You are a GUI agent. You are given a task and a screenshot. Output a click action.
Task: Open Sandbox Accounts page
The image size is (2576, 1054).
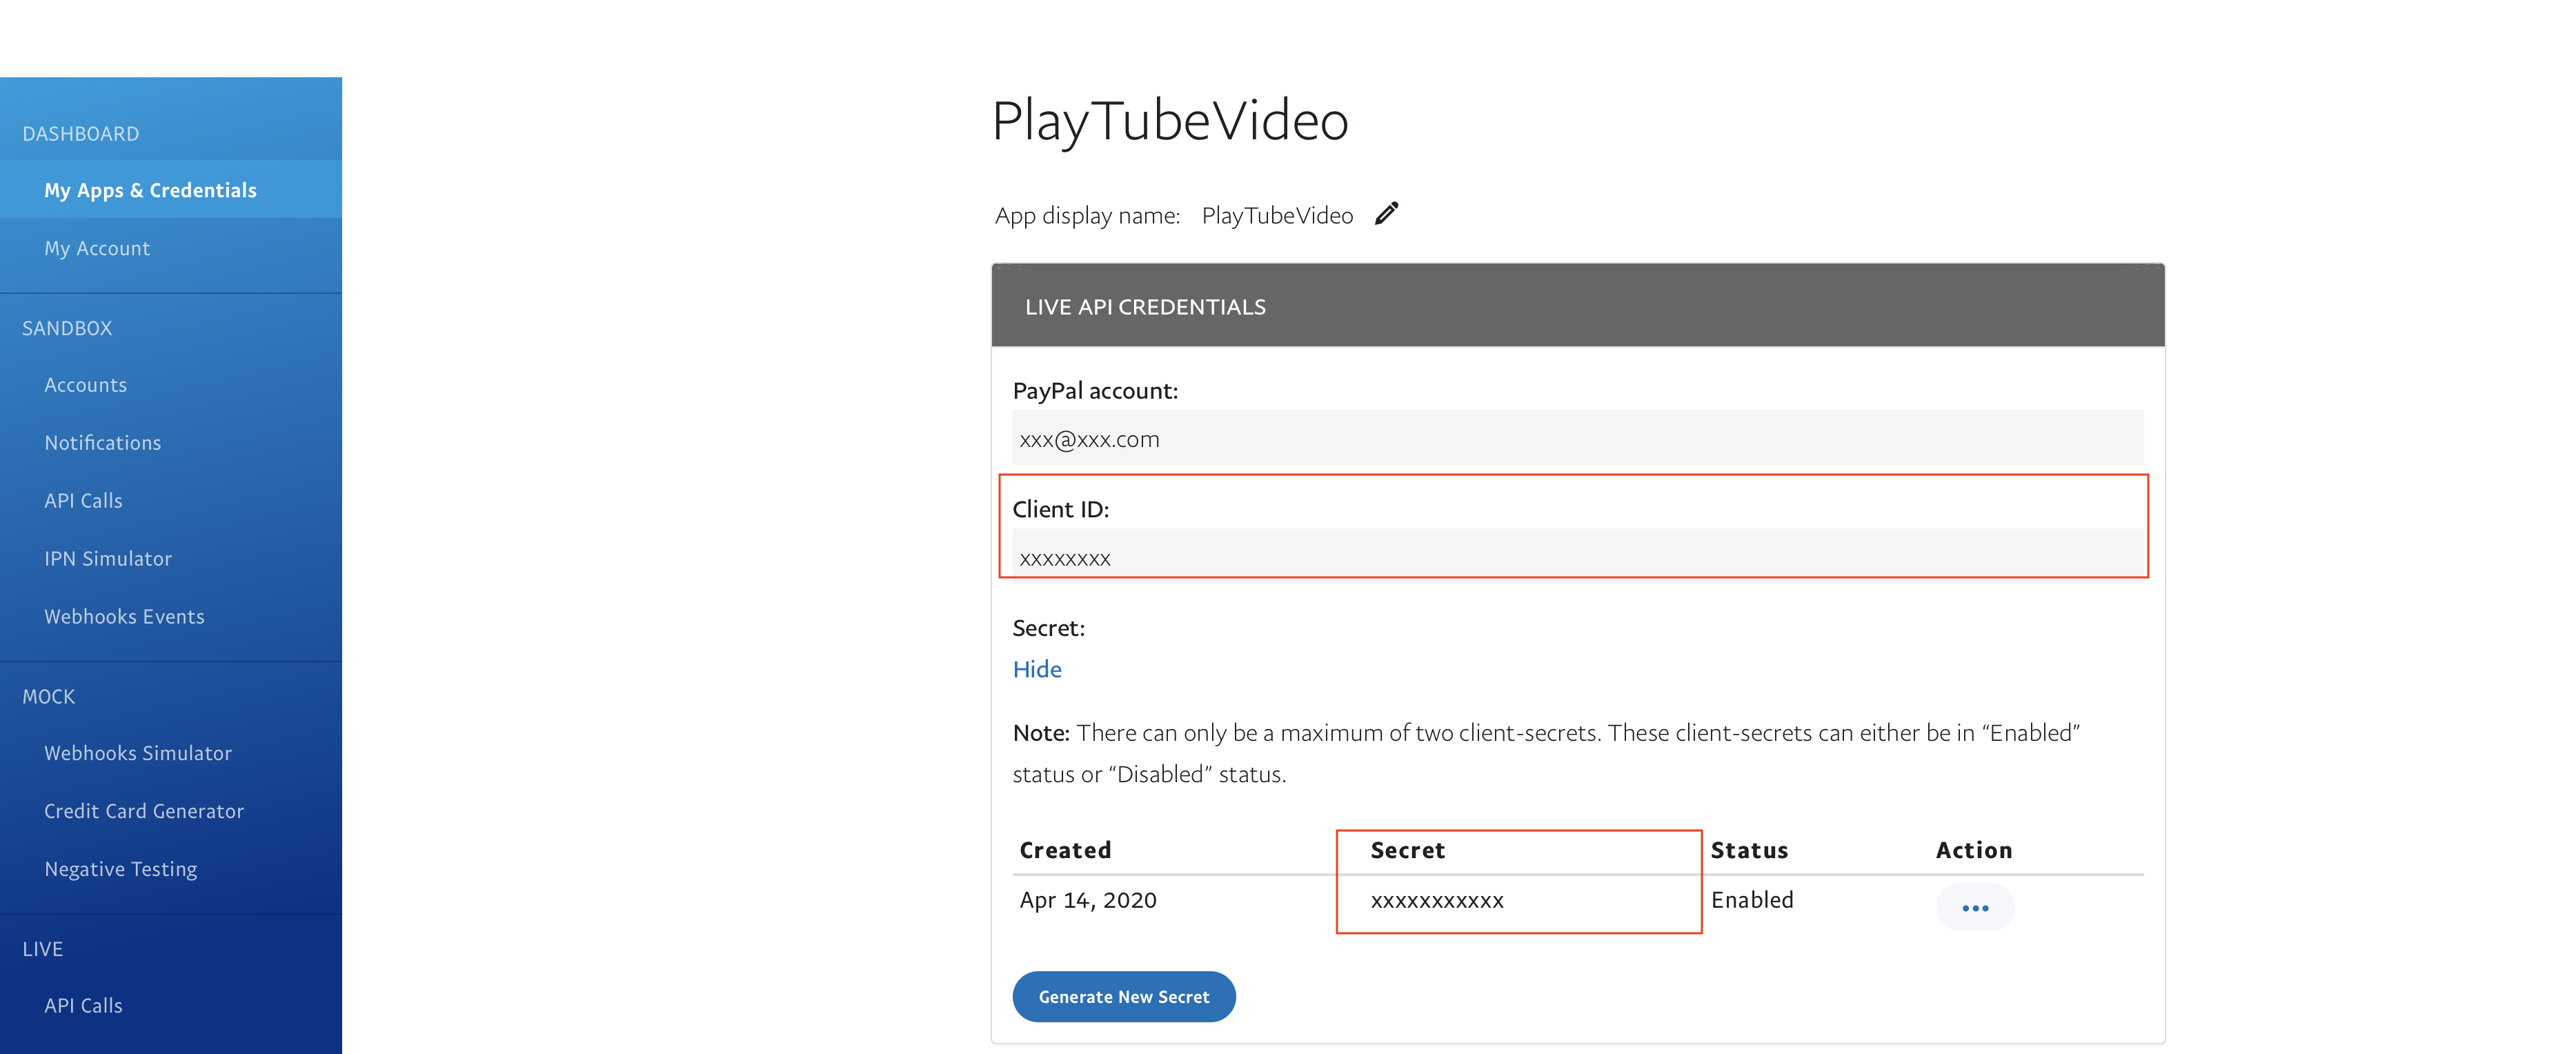point(85,385)
